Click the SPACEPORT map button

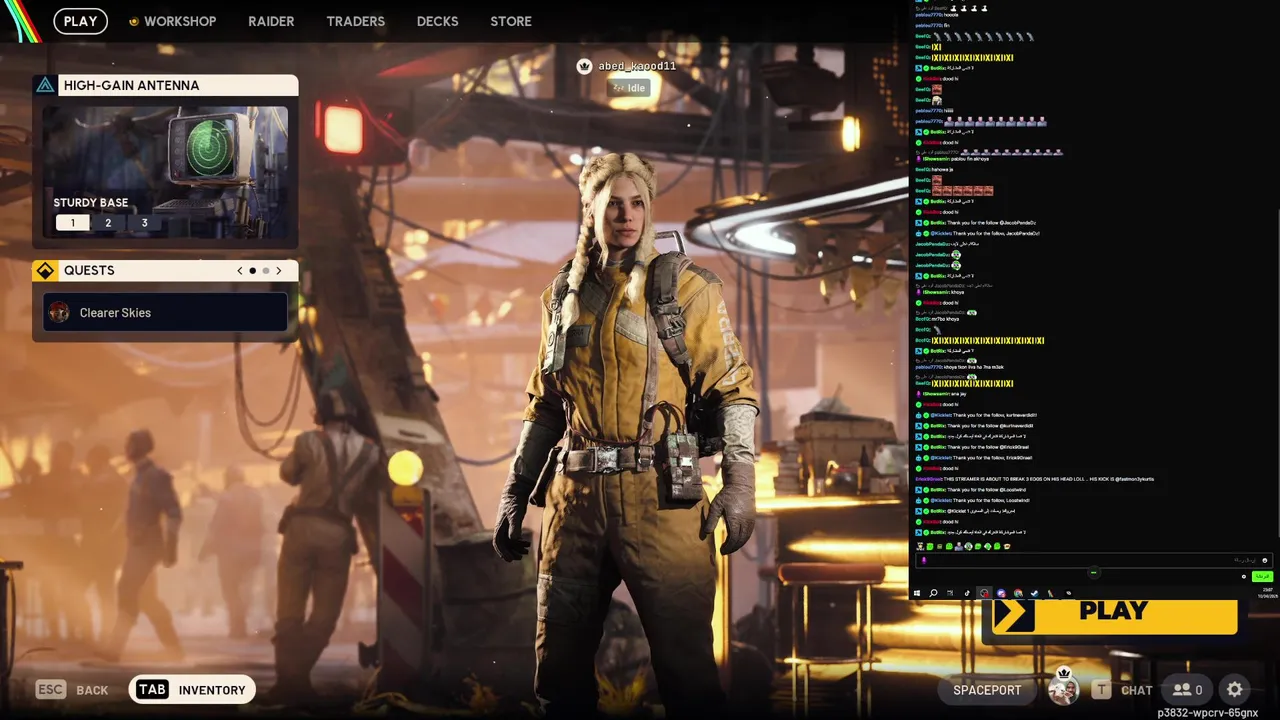987,690
